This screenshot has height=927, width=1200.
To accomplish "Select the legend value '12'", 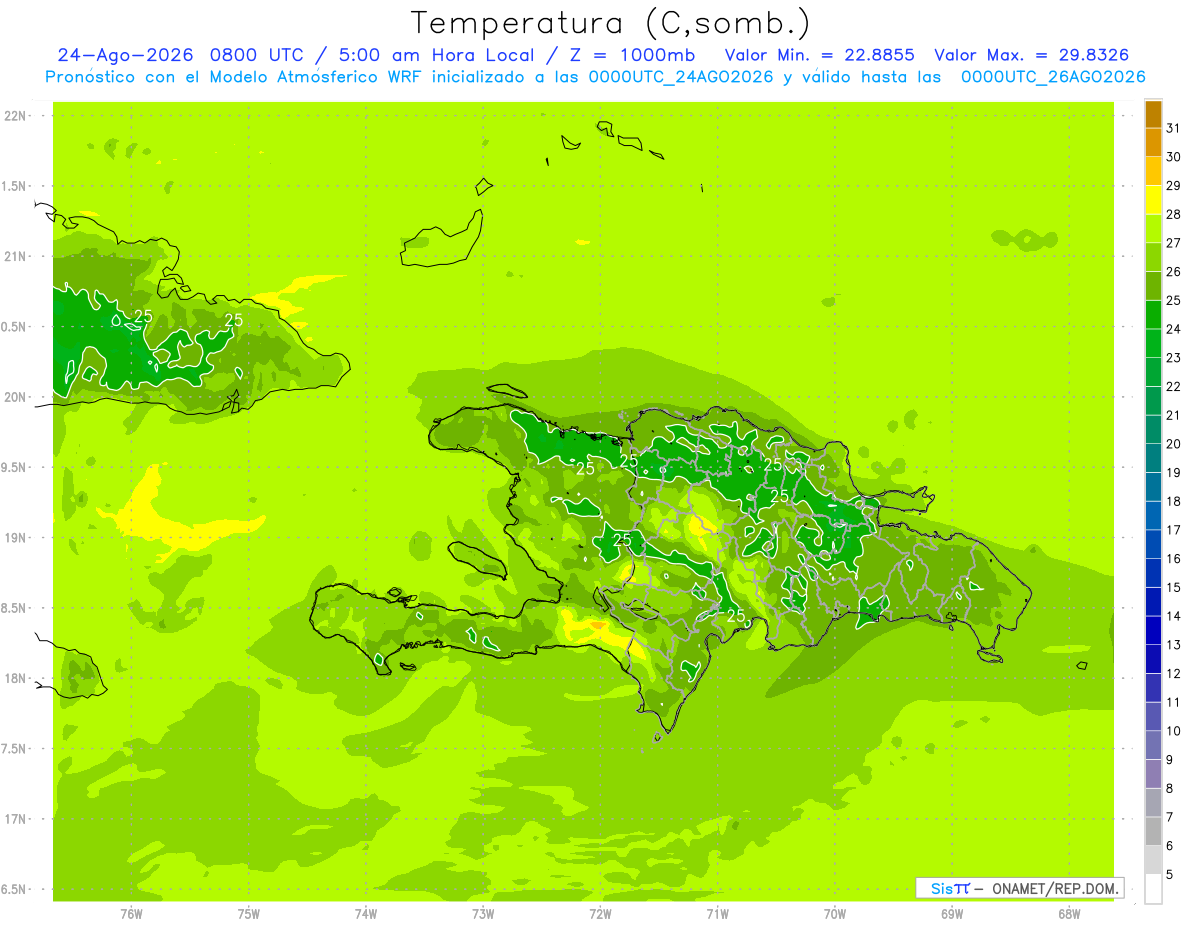I will pyautogui.click(x=1174, y=674).
